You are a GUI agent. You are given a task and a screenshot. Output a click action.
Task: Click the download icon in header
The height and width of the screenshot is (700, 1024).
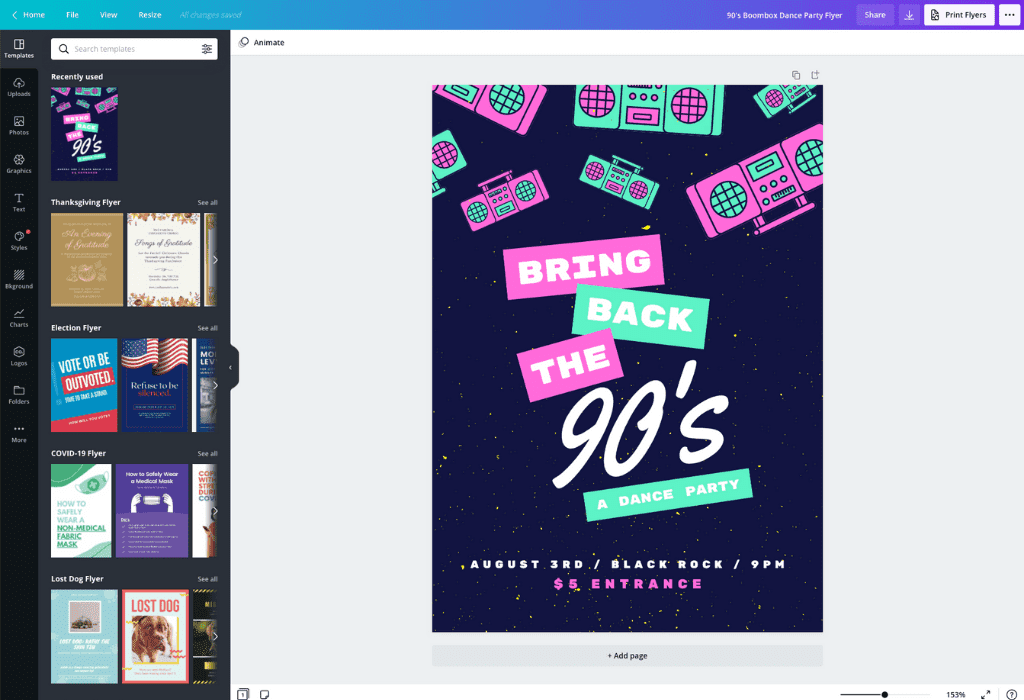(x=909, y=15)
